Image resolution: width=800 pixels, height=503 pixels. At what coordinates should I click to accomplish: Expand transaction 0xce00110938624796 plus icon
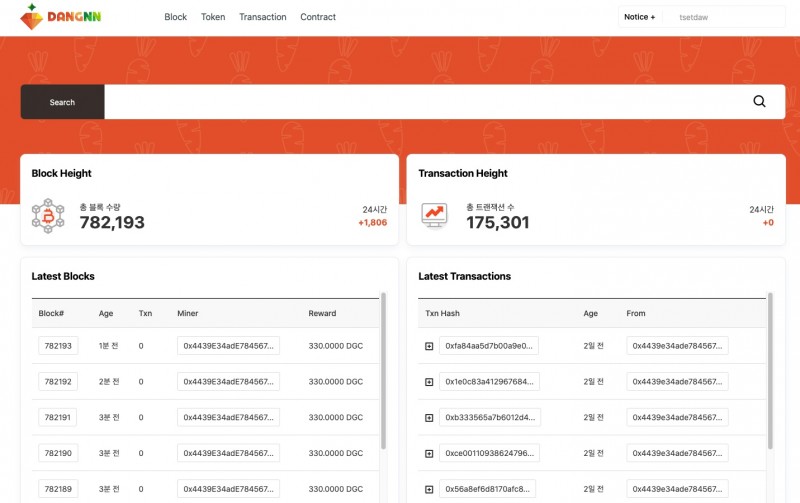[x=429, y=453]
